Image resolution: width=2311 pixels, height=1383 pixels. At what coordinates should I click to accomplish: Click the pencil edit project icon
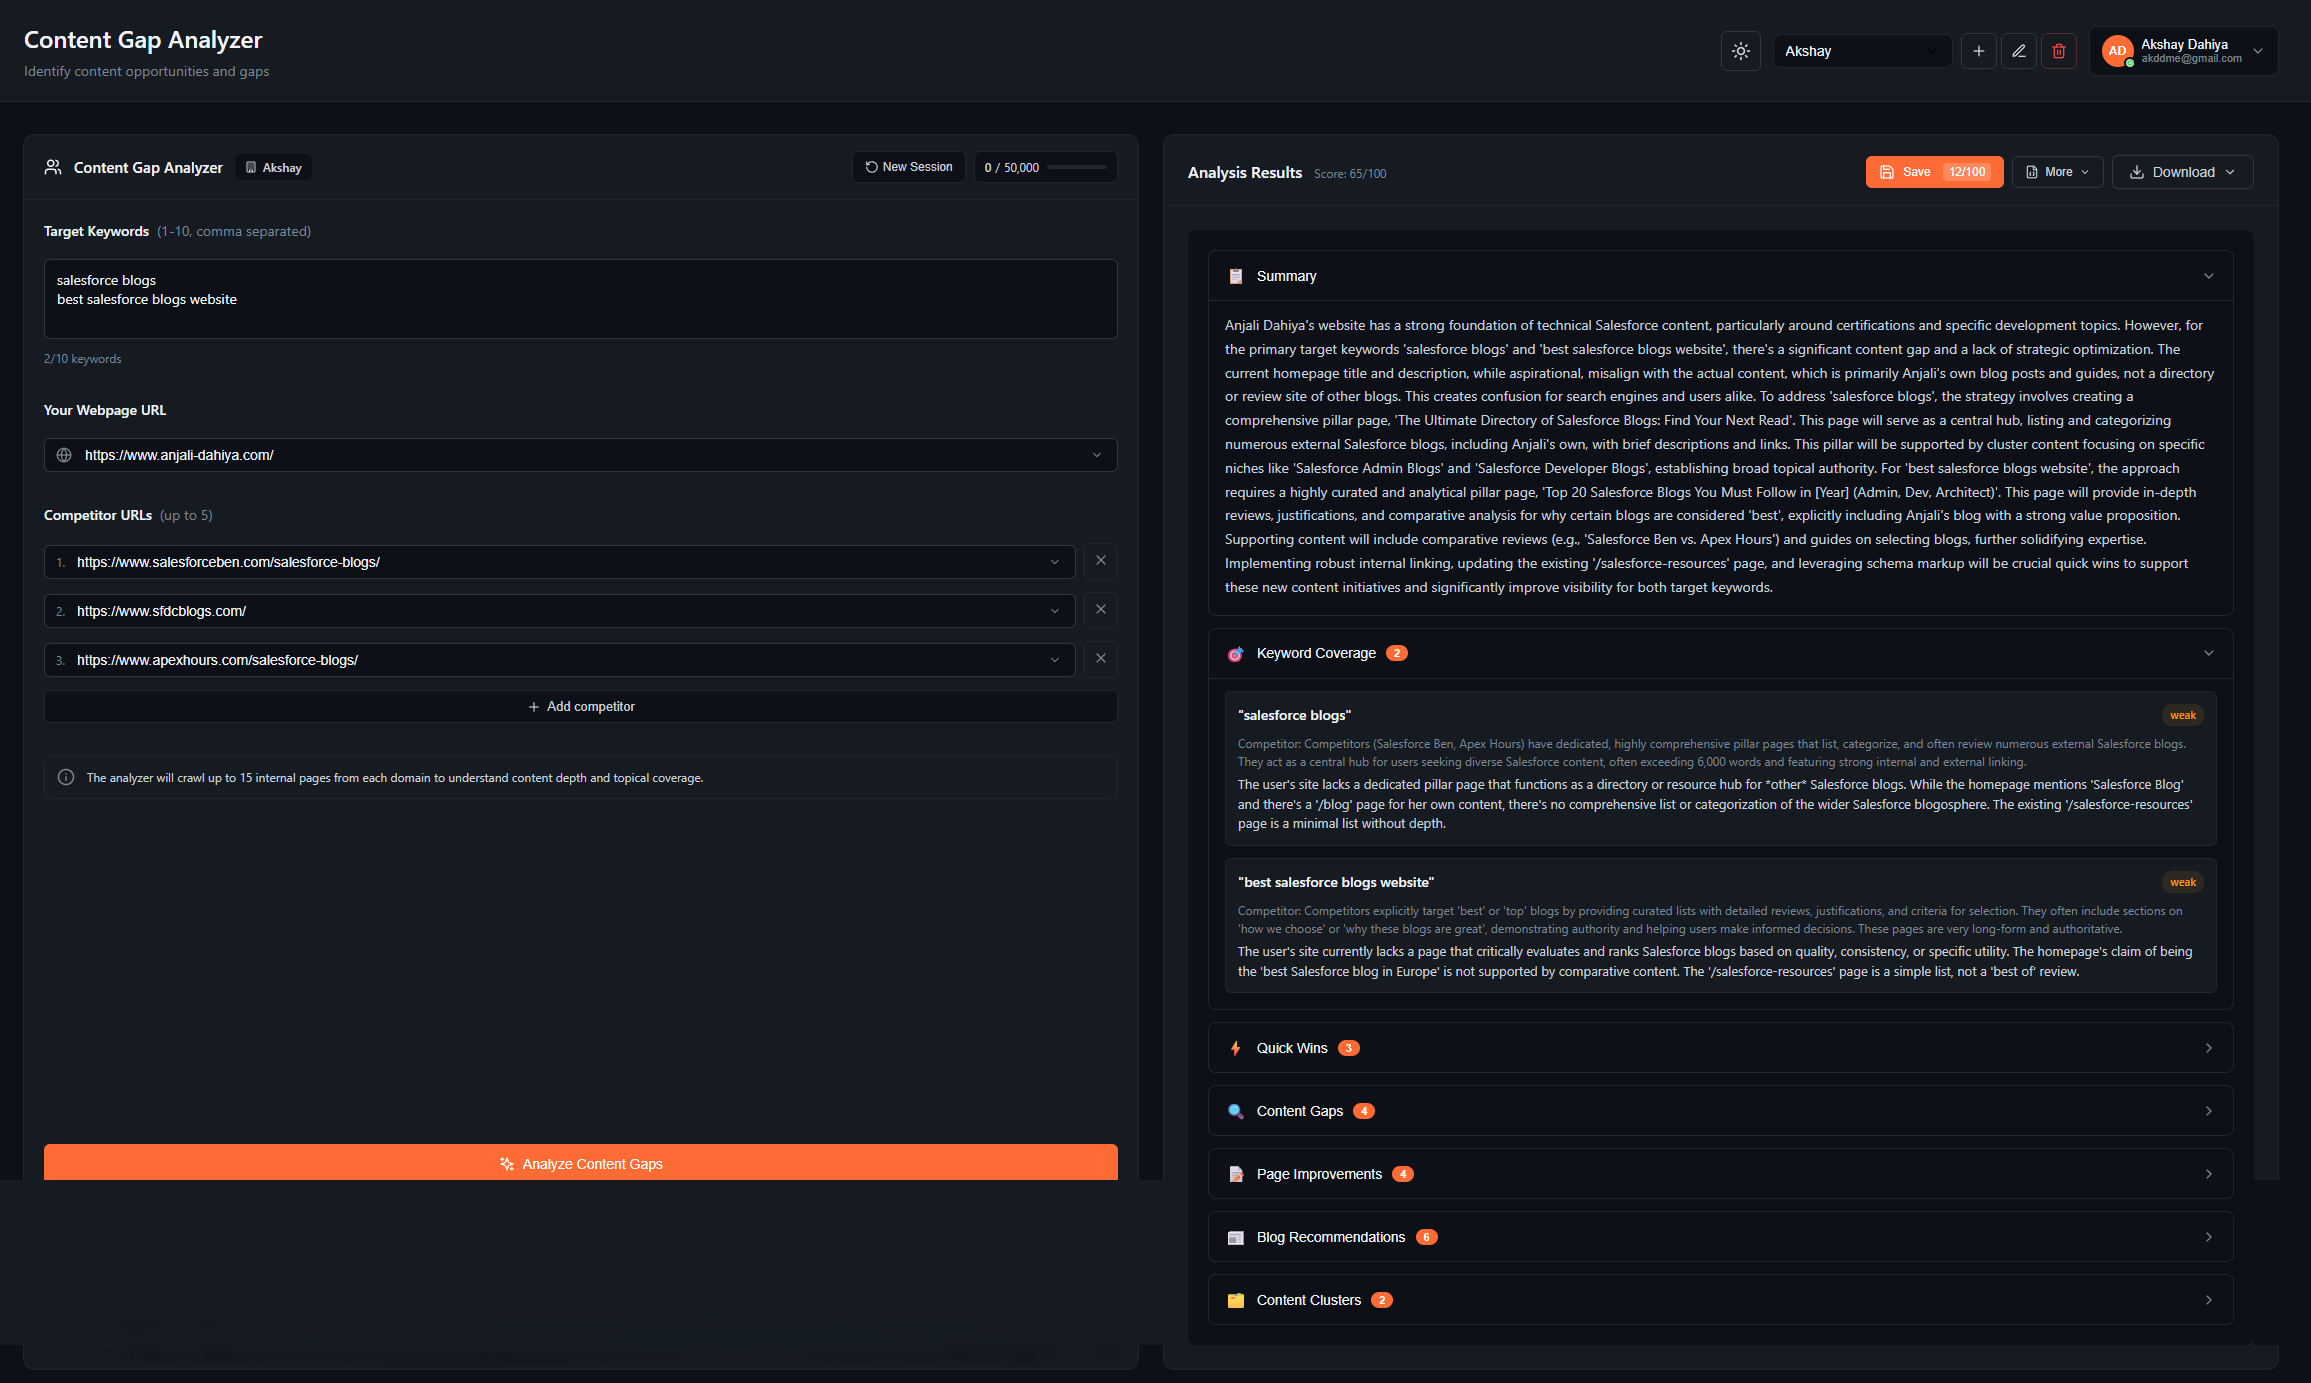pos(2018,51)
